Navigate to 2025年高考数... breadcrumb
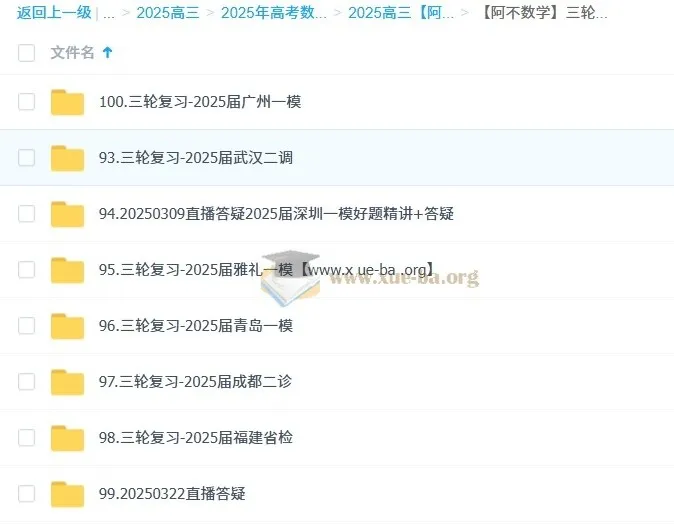This screenshot has height=524, width=674. pyautogui.click(x=273, y=13)
